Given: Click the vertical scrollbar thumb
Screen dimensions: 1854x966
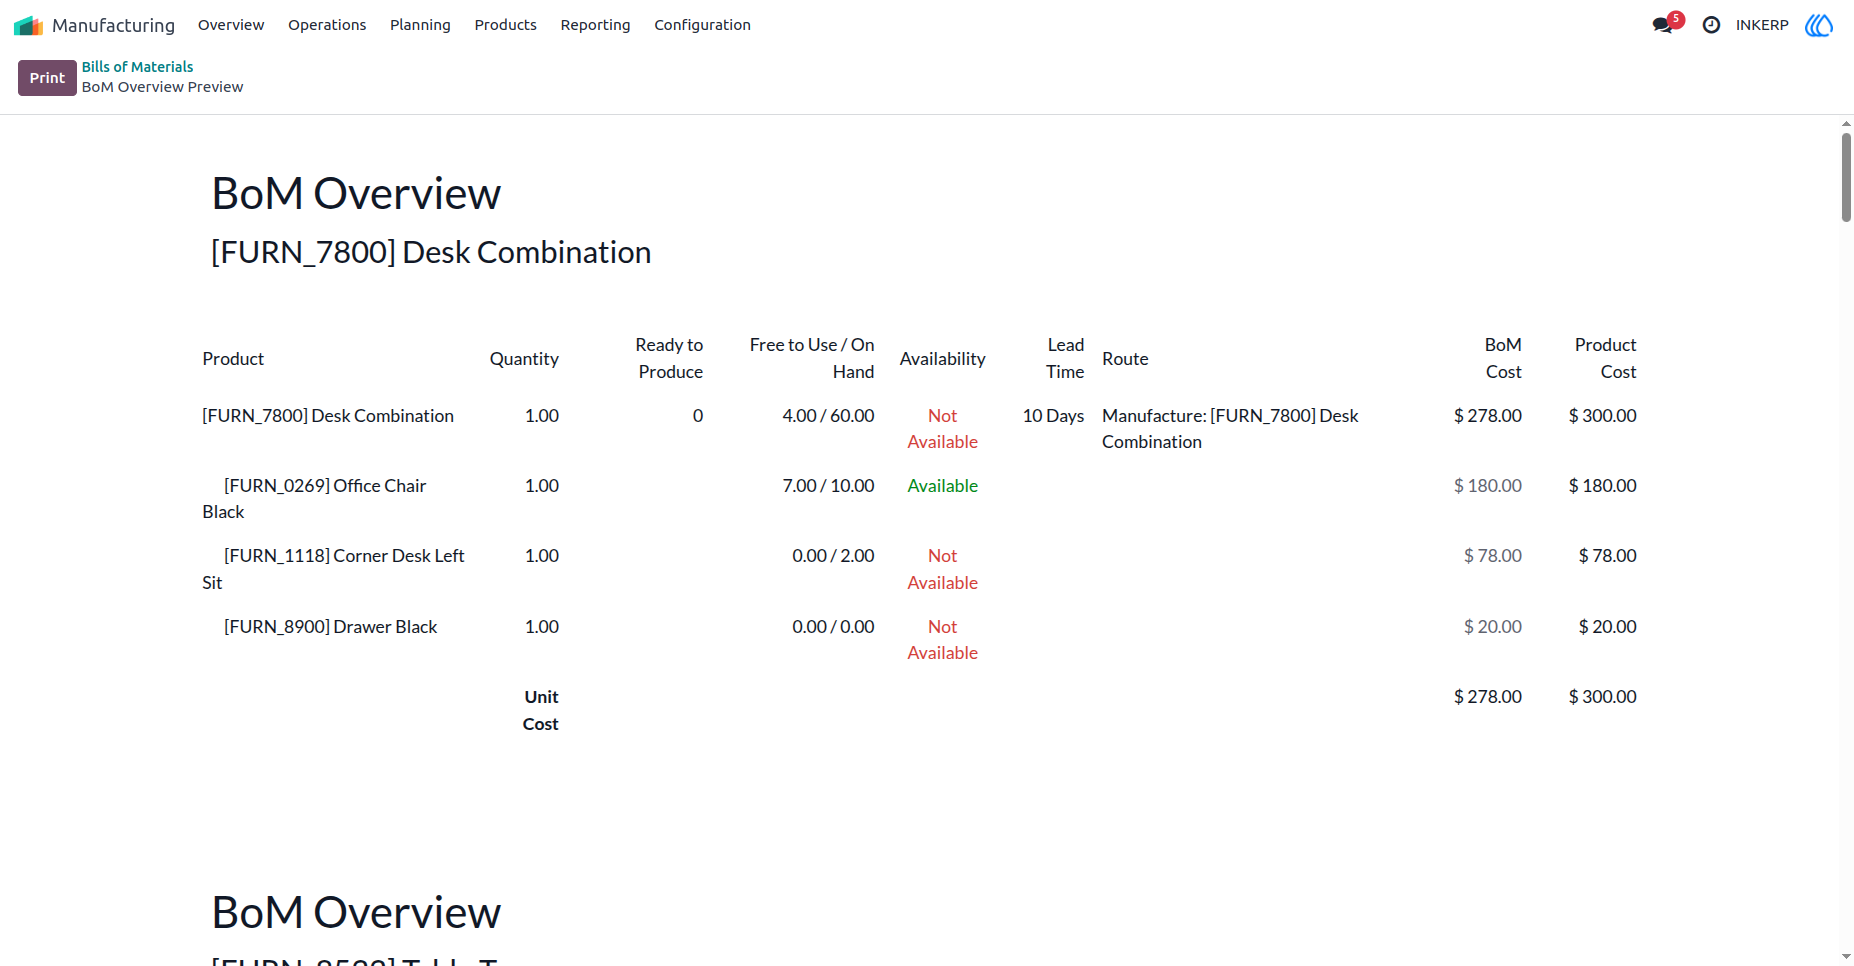Looking at the screenshot, I should [x=1846, y=177].
